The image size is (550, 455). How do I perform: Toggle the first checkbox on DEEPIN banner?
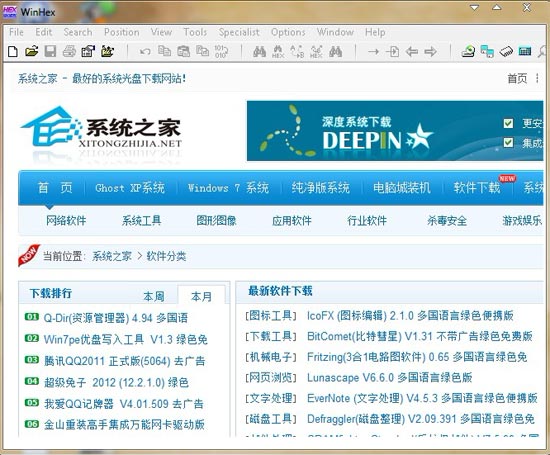pos(508,123)
